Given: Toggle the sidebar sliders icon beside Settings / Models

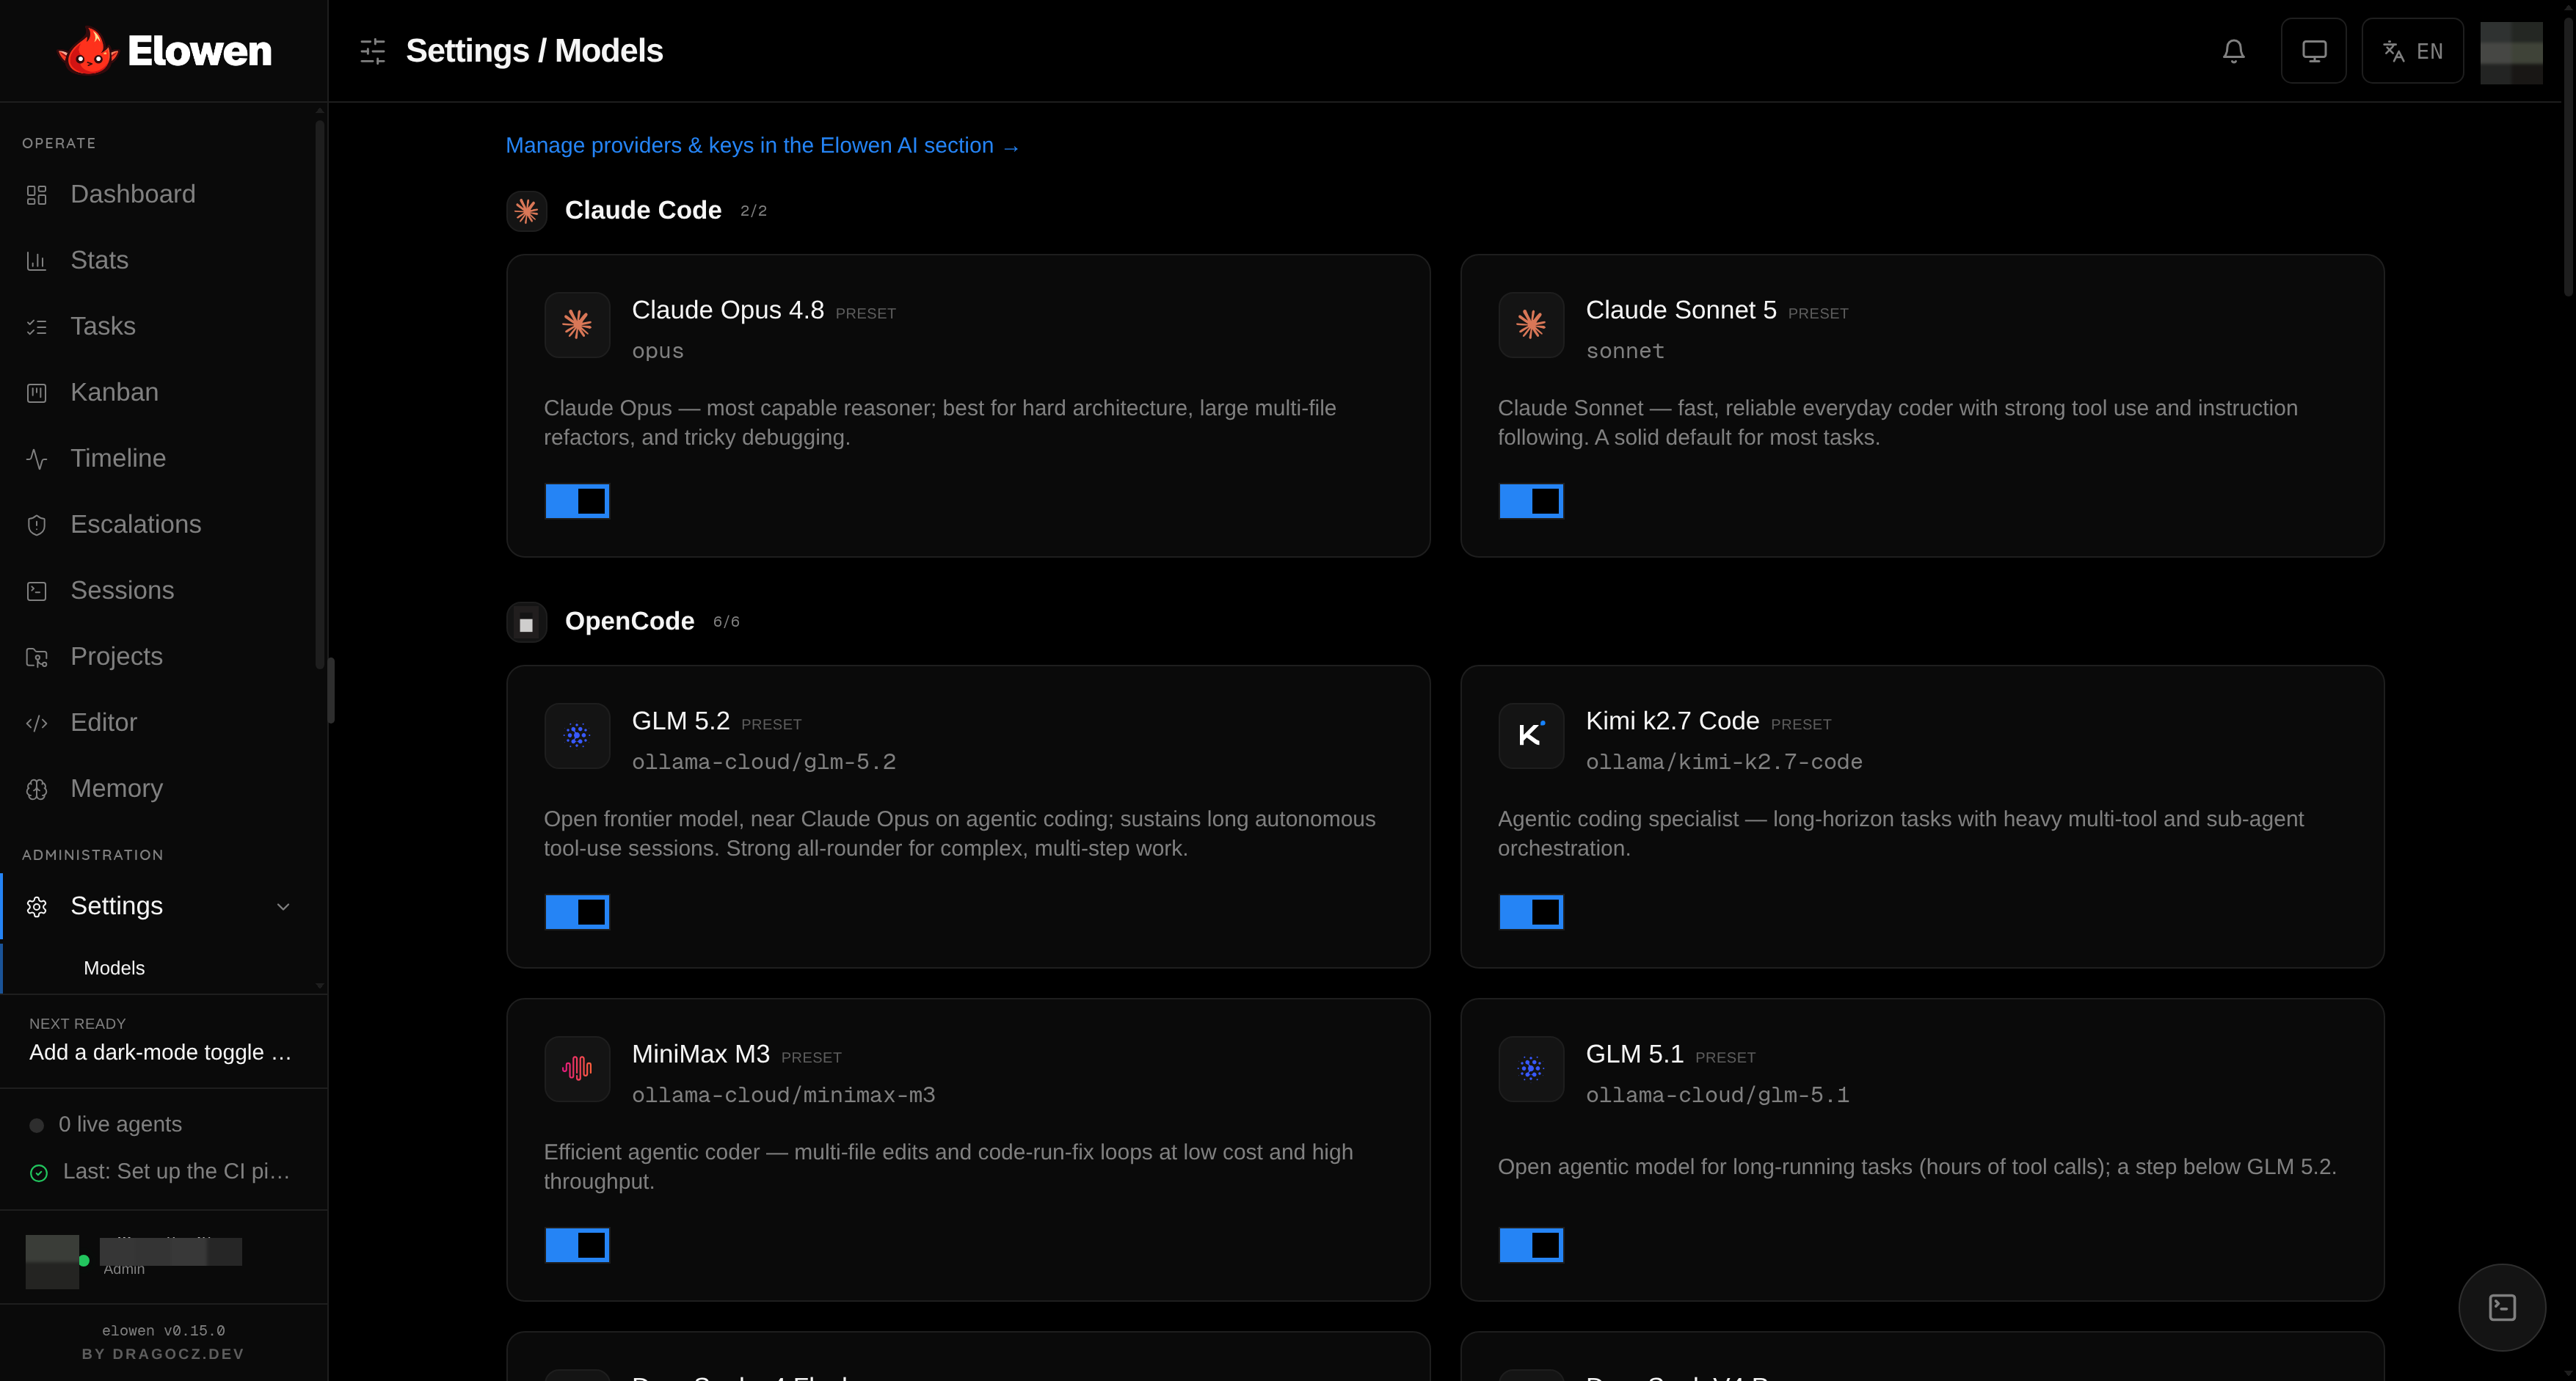Looking at the screenshot, I should (x=373, y=51).
